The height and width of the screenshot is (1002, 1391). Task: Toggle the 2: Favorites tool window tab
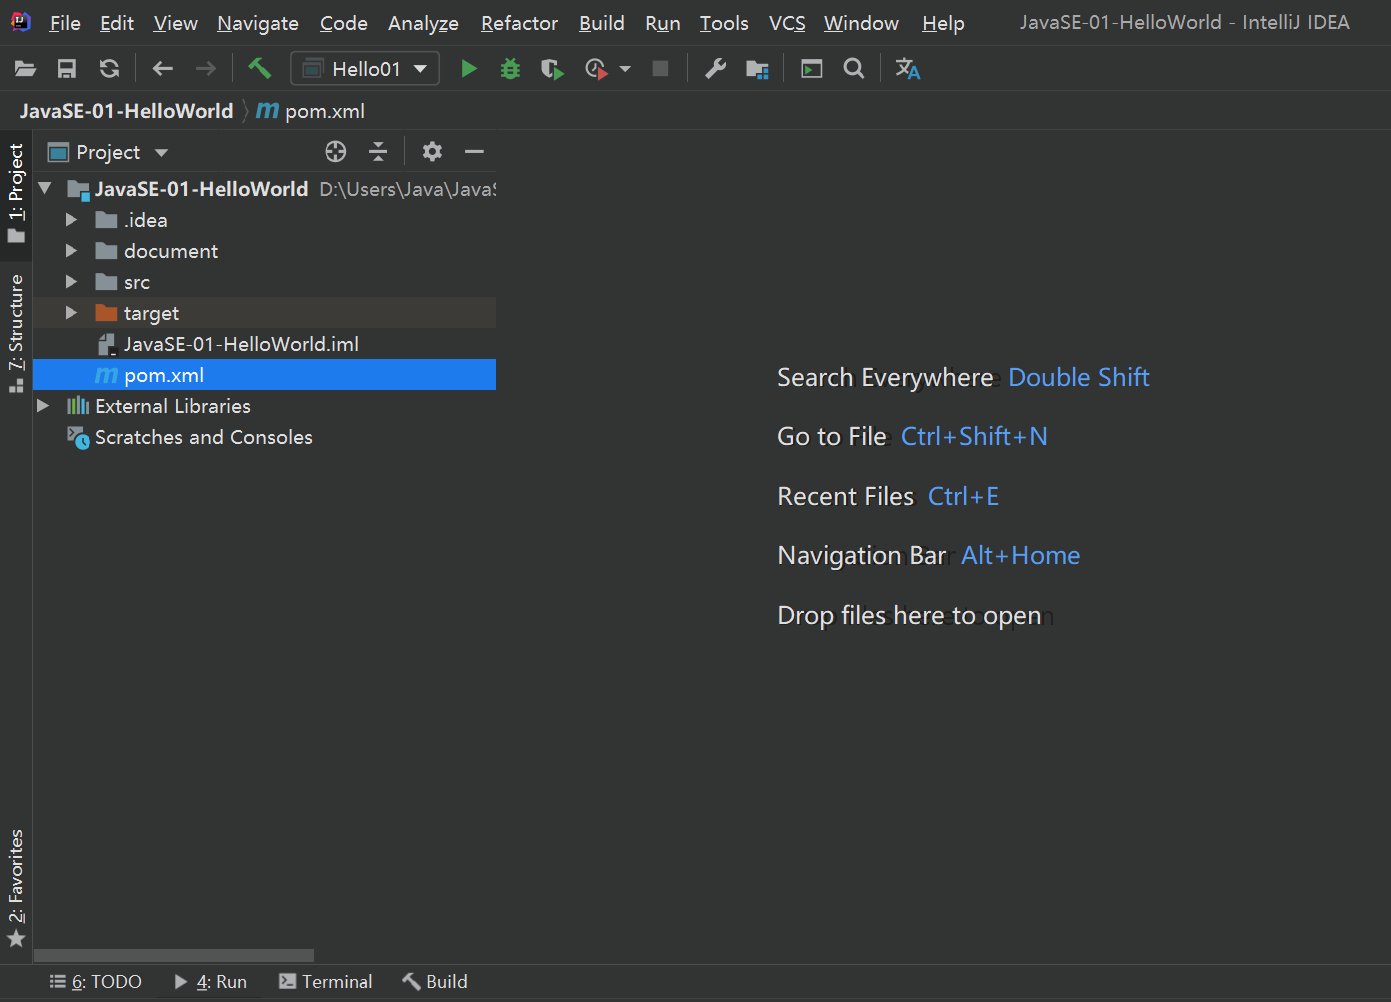(16, 887)
